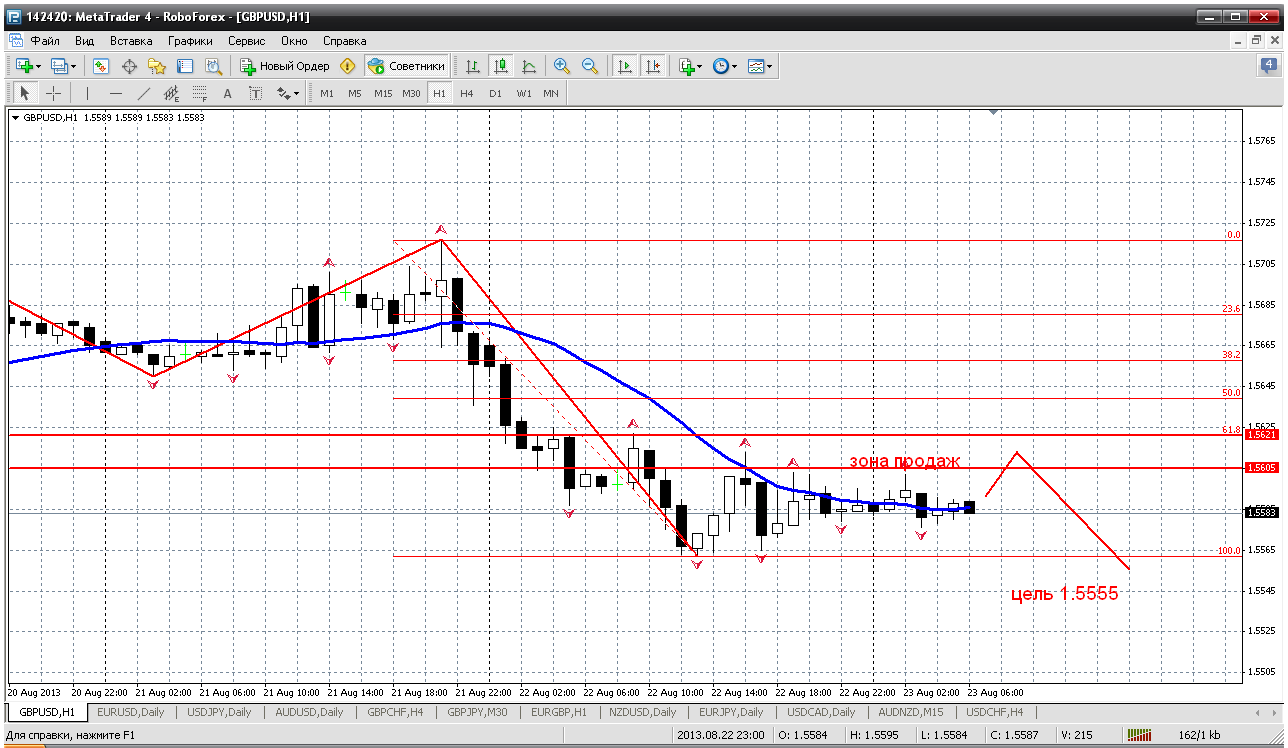
Task: Click the Новый Ордер button
Action: click(x=285, y=66)
